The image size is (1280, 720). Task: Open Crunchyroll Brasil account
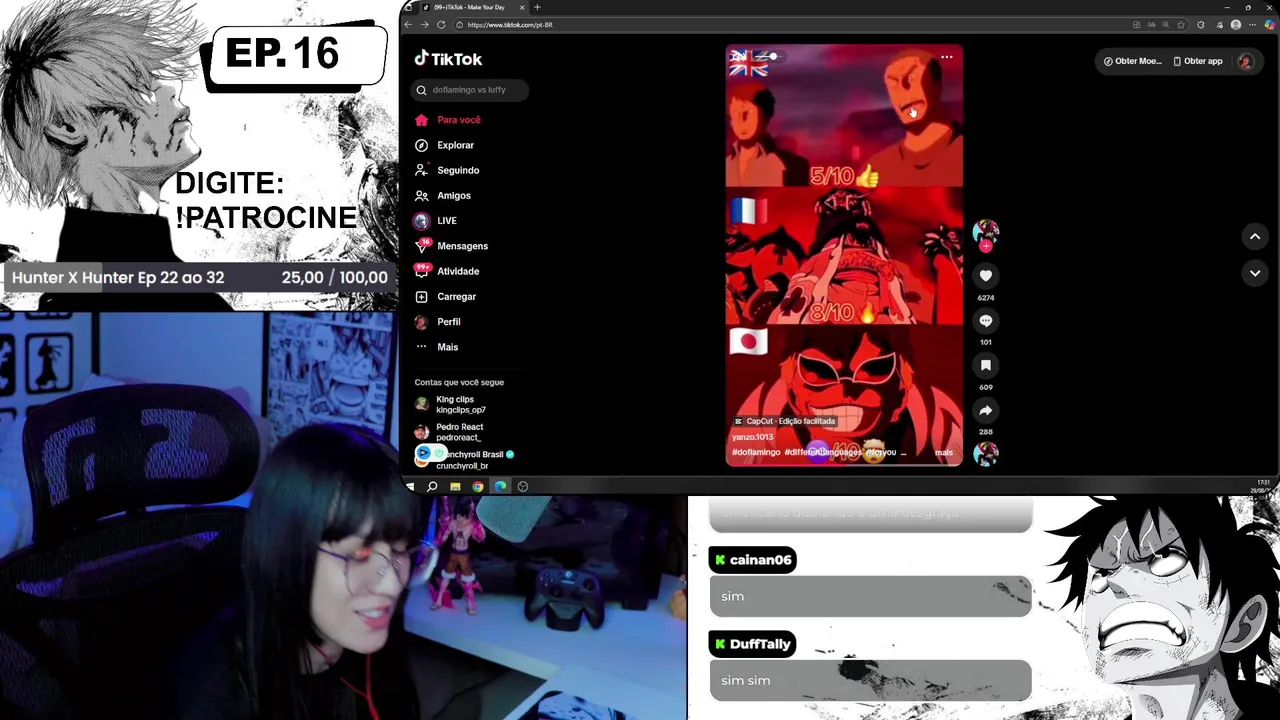(464, 459)
